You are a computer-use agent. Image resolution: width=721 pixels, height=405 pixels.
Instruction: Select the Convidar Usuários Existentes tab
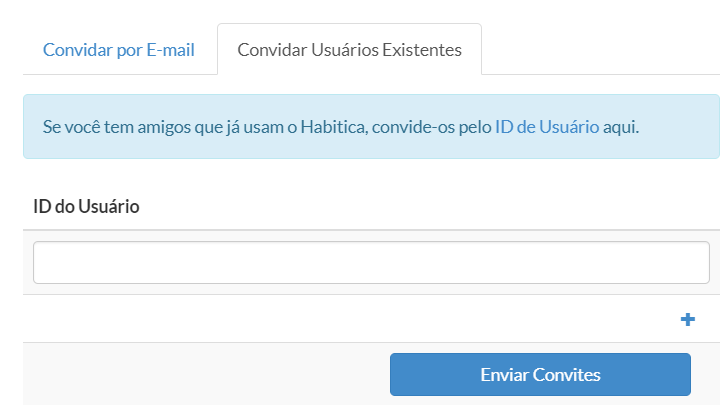coord(349,50)
